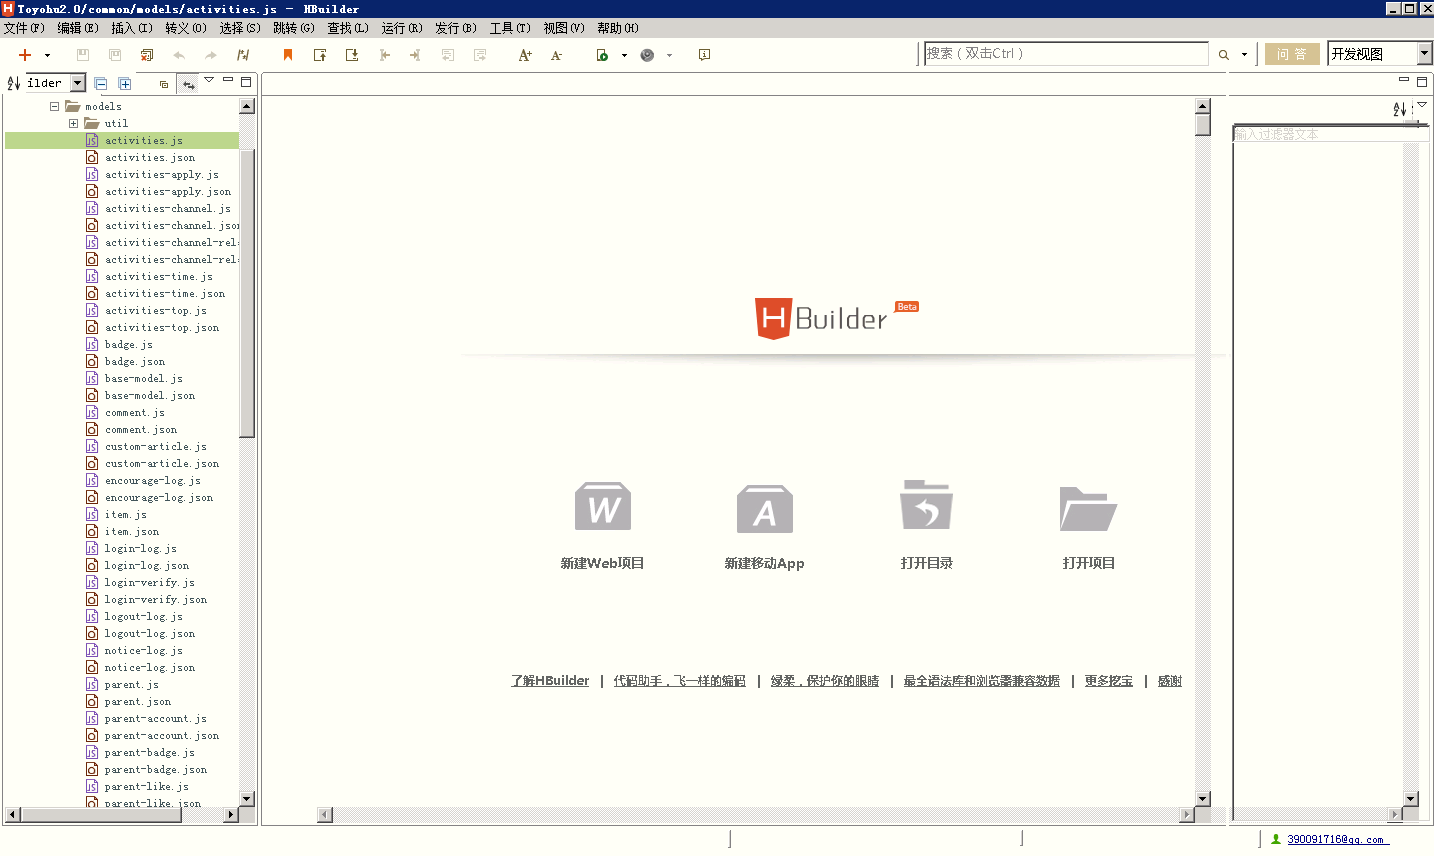The width and height of the screenshot is (1434, 856).
Task: Click the orange bookmark toolbar icon
Action: tap(288, 55)
